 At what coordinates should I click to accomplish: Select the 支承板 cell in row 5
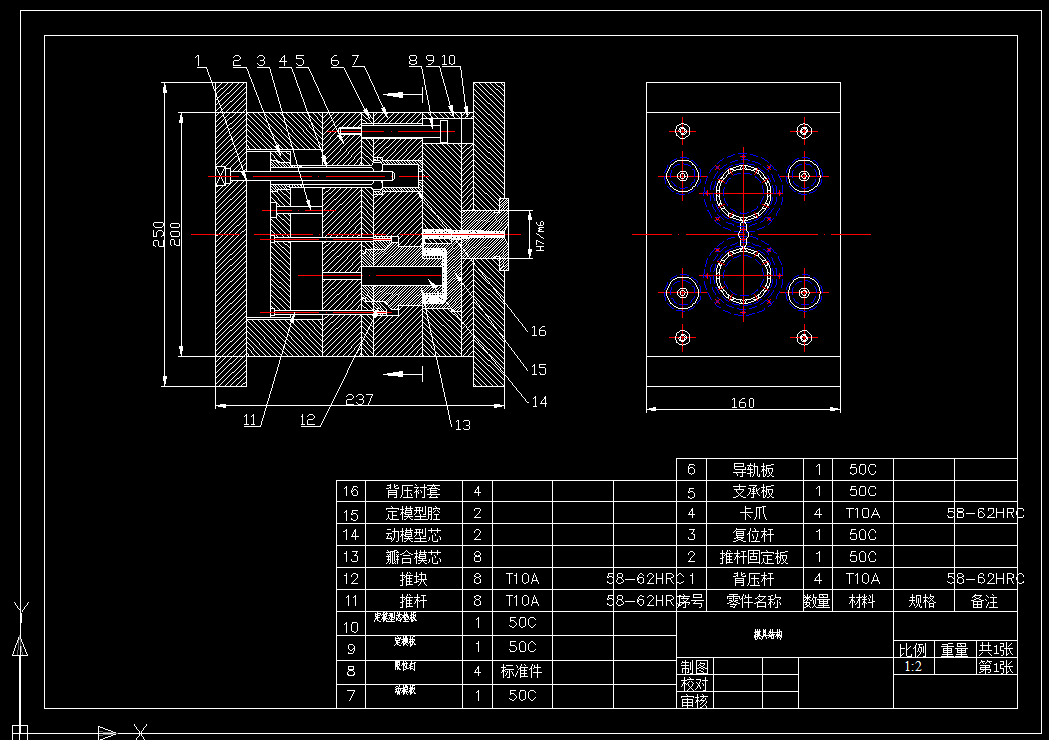753,492
